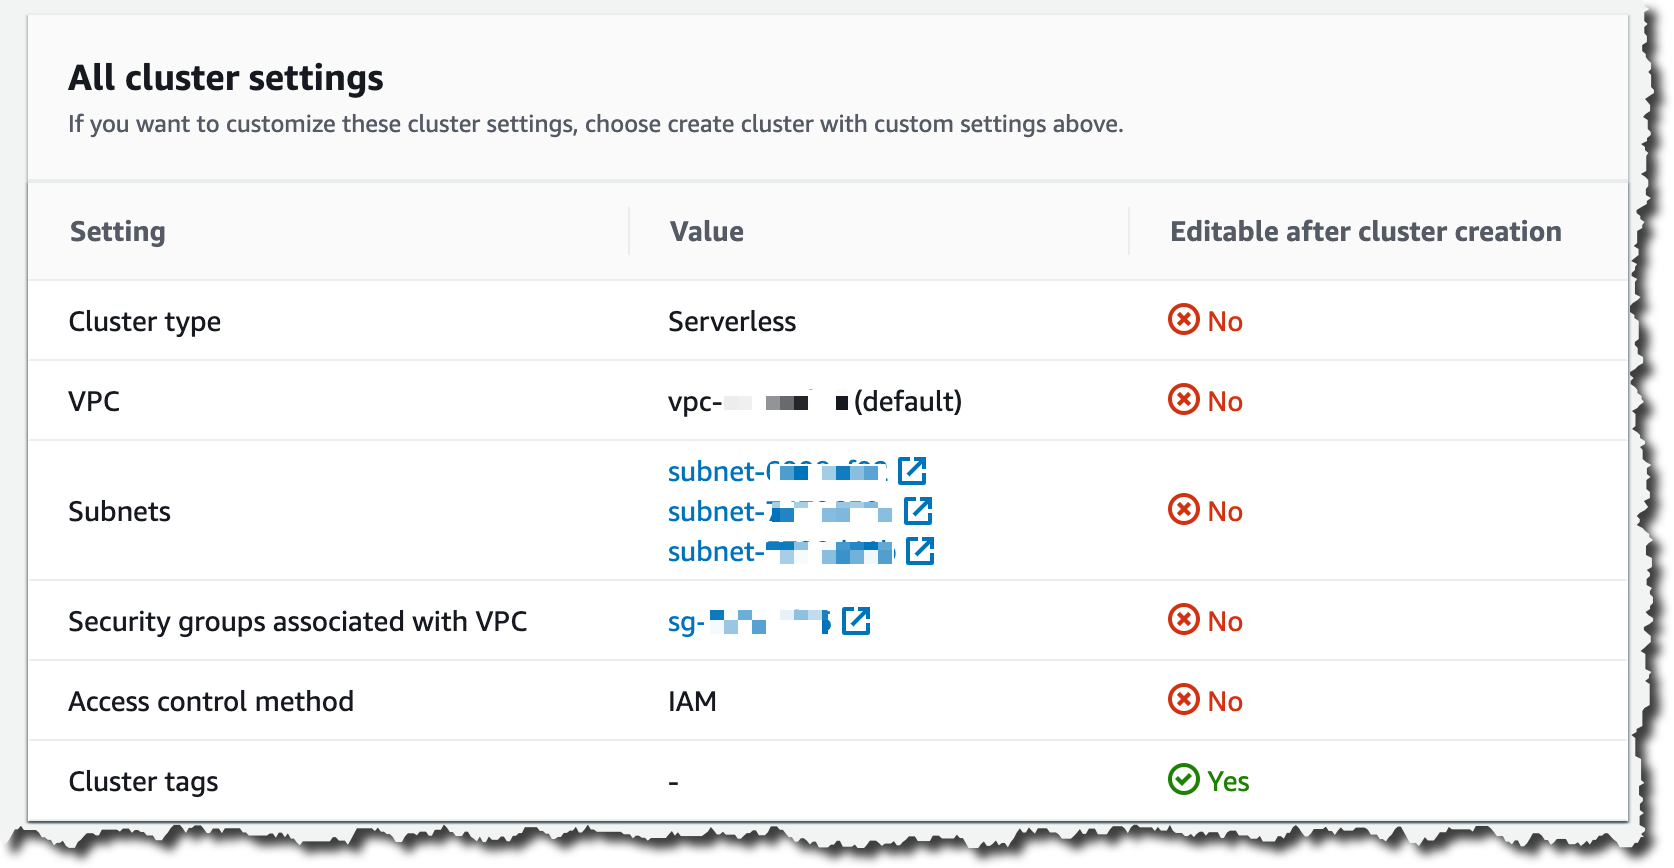Screen dimensions: 1674x868
Task: Click red X icon in VPC row
Action: pos(1183,400)
